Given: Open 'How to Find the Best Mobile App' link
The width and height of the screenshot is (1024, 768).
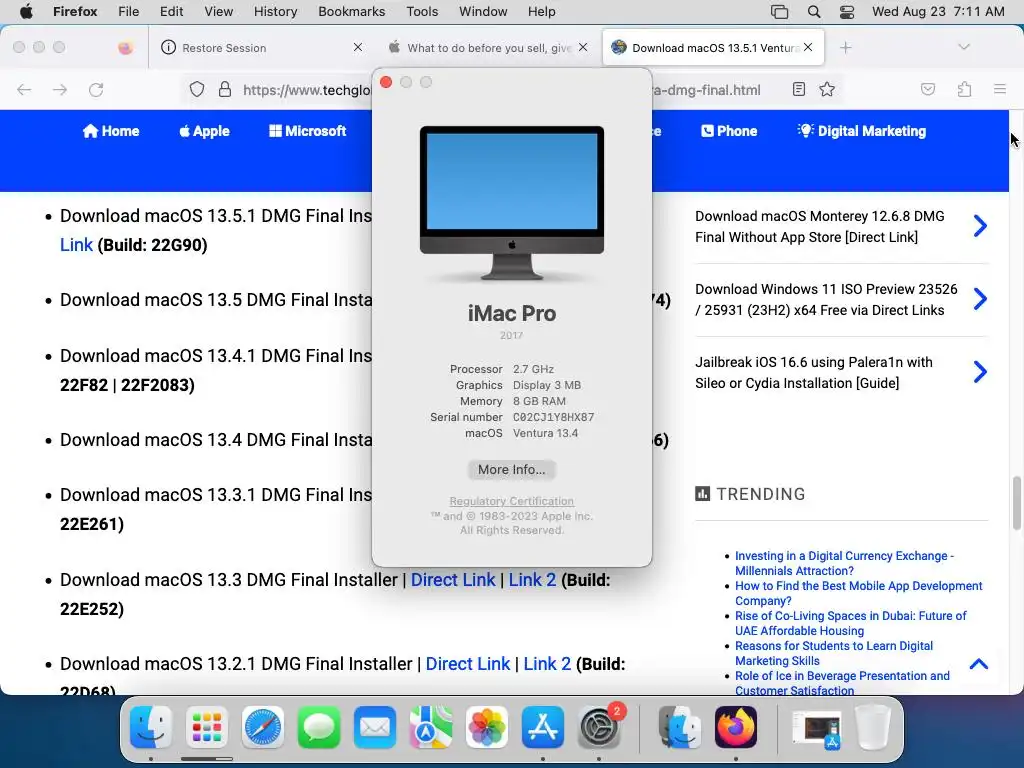Looking at the screenshot, I should click(859, 593).
